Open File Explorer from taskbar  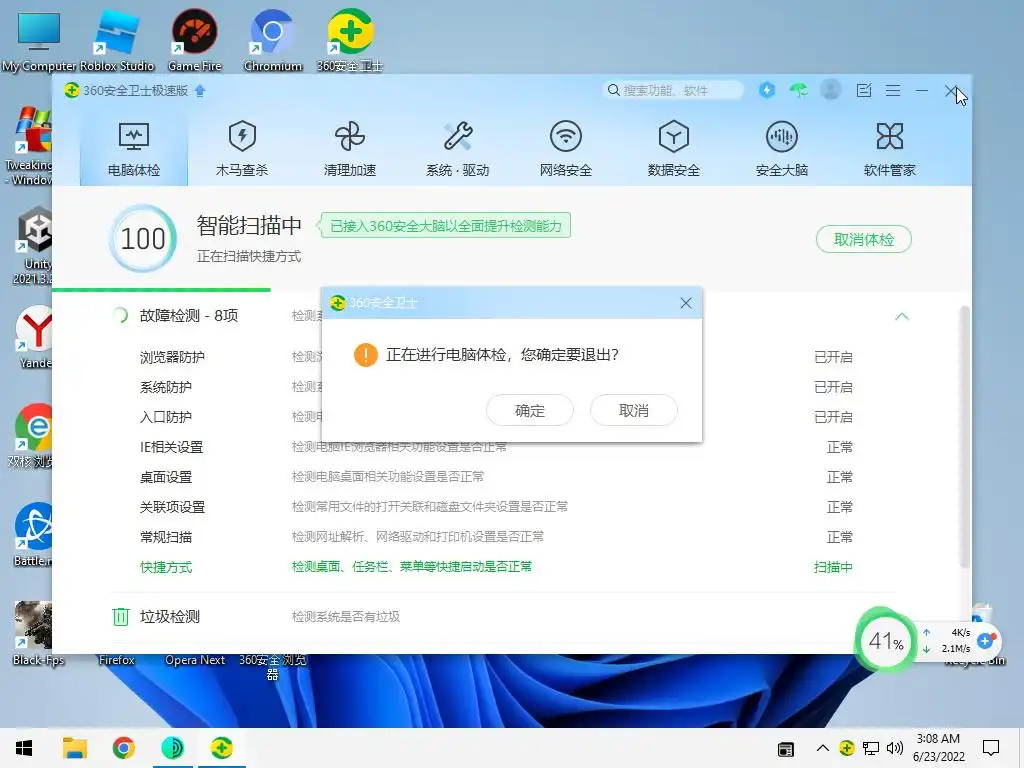(74, 748)
